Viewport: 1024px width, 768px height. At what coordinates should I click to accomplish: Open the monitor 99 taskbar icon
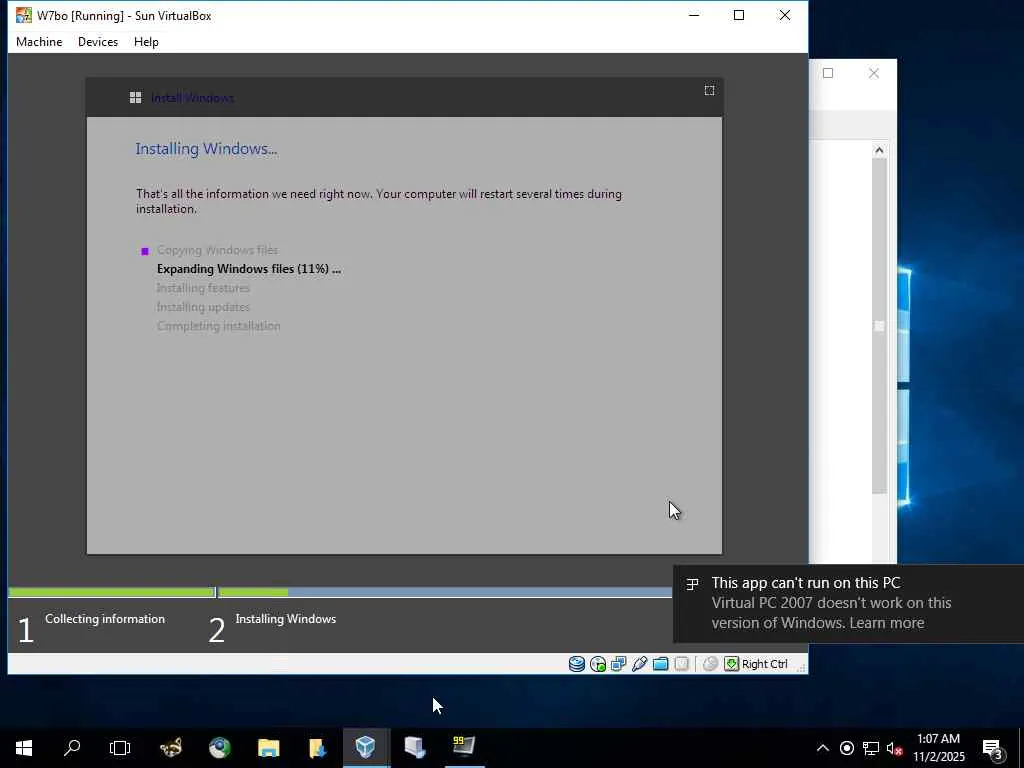(x=464, y=748)
